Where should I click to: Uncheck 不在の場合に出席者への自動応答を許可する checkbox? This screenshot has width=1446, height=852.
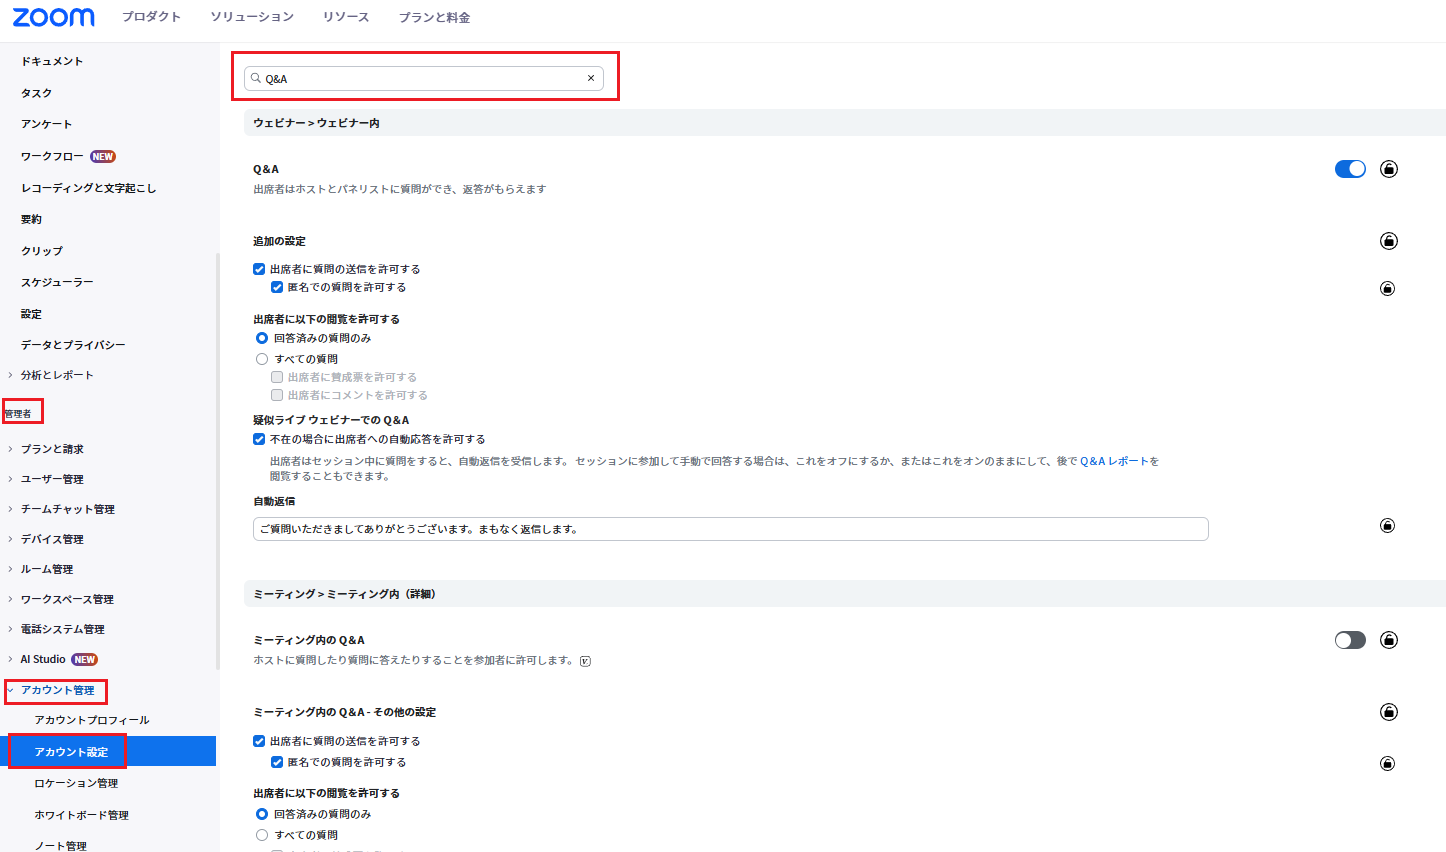pyautogui.click(x=260, y=439)
